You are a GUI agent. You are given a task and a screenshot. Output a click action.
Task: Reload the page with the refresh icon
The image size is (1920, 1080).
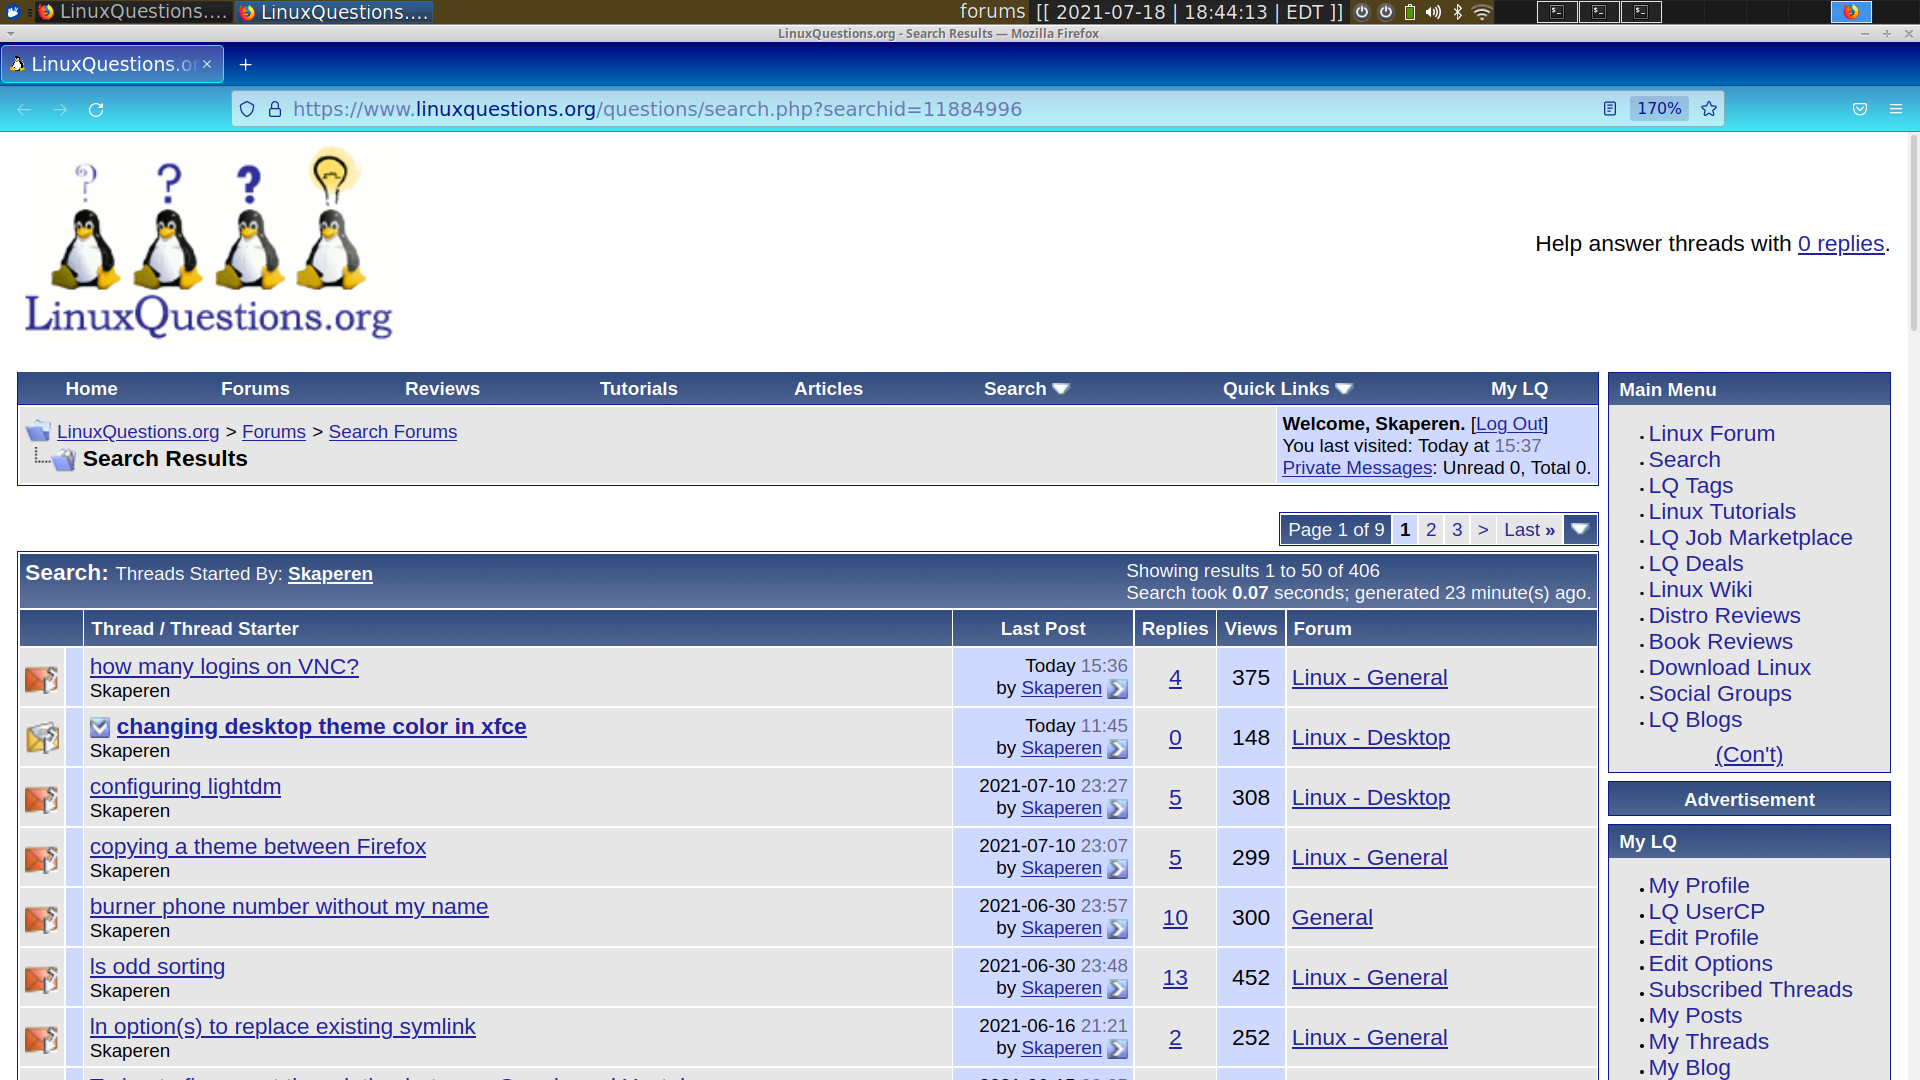click(96, 110)
